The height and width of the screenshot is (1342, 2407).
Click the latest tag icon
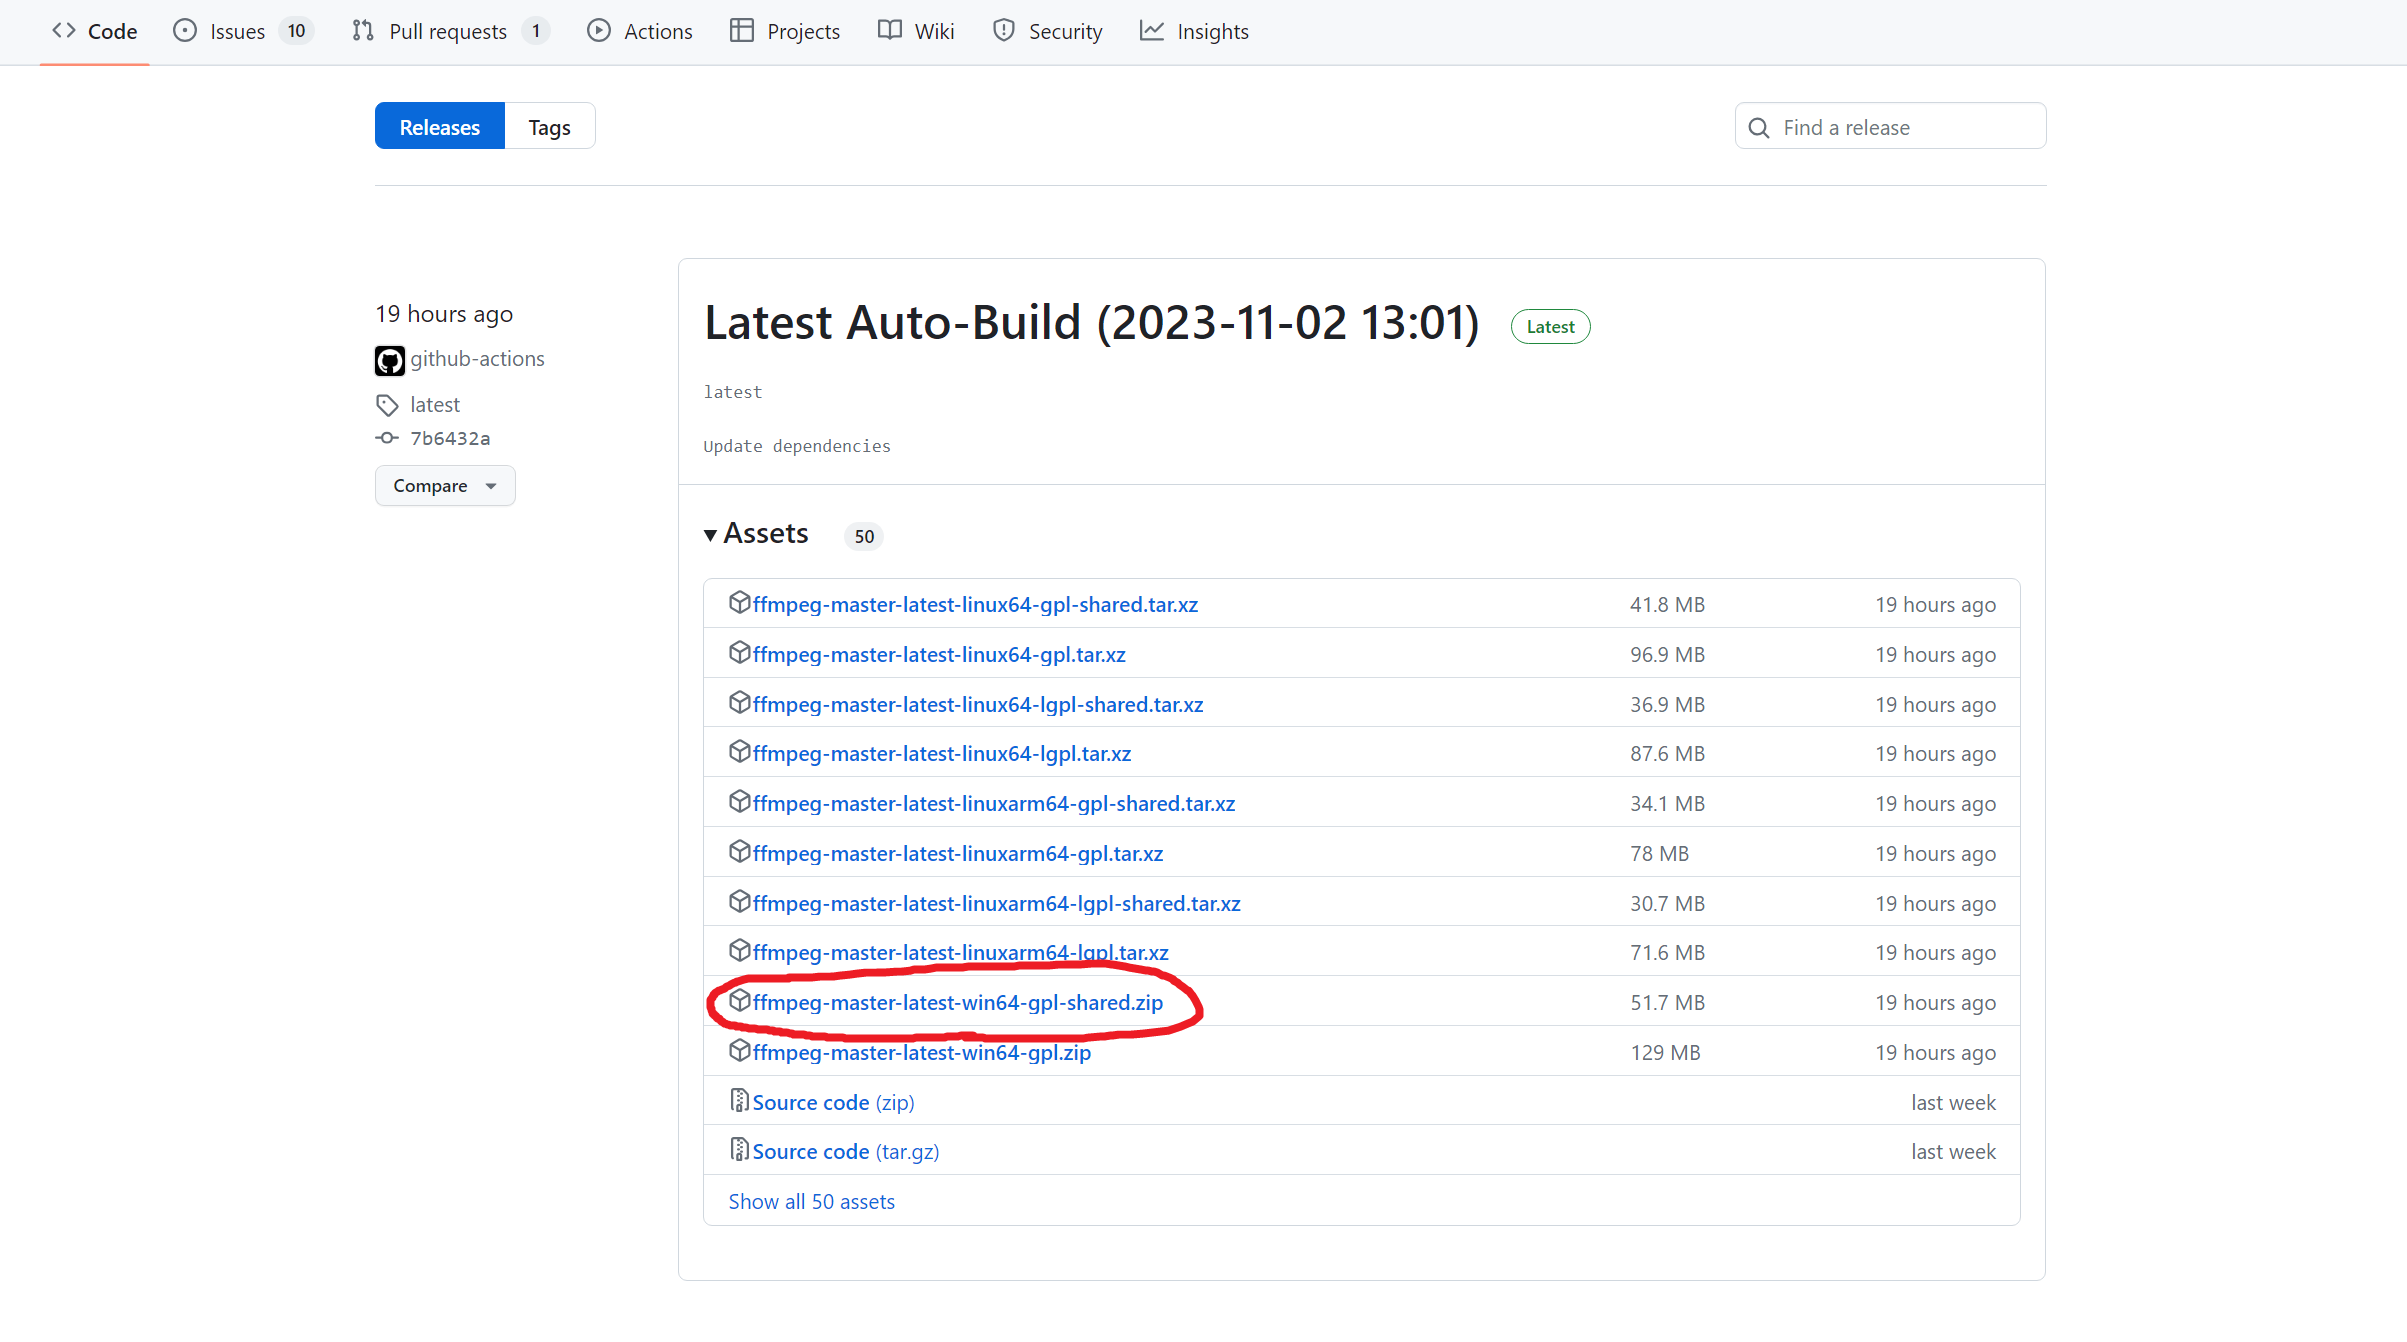click(x=387, y=405)
